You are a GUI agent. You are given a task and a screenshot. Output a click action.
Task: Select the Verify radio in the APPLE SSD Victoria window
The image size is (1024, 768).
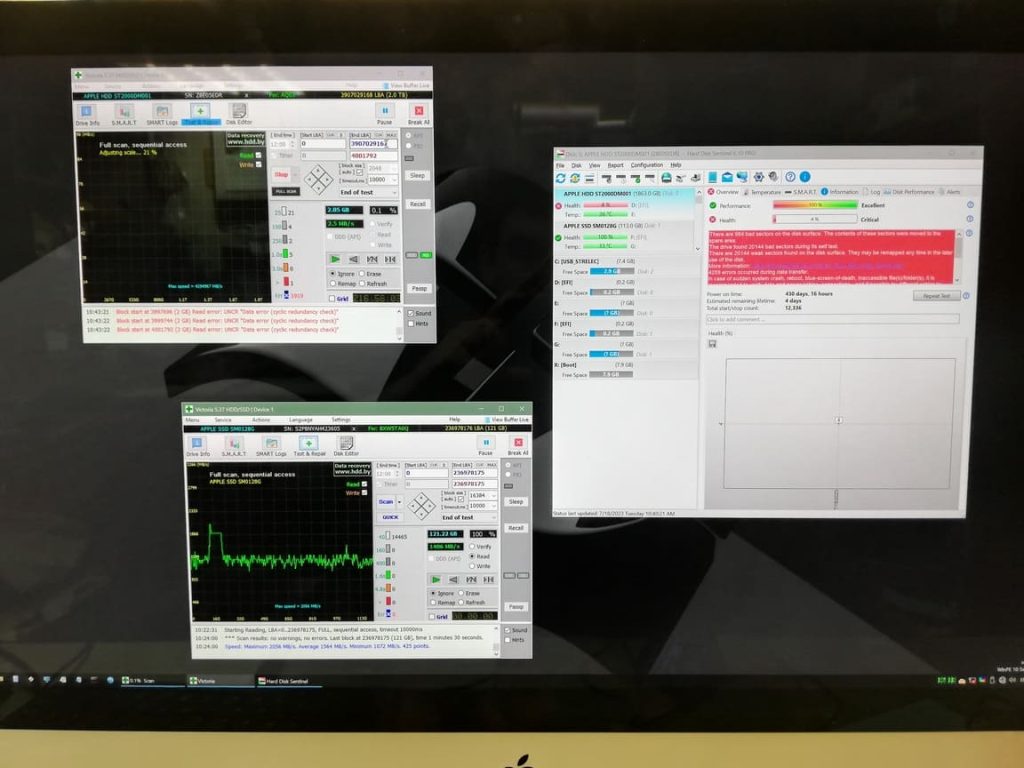pos(472,546)
